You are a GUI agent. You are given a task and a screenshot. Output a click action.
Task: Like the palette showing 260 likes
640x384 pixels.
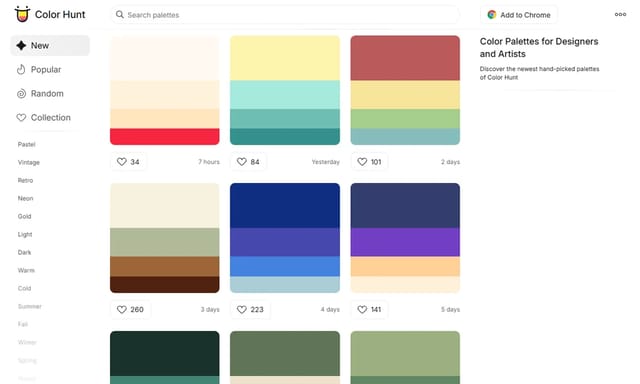tap(130, 309)
